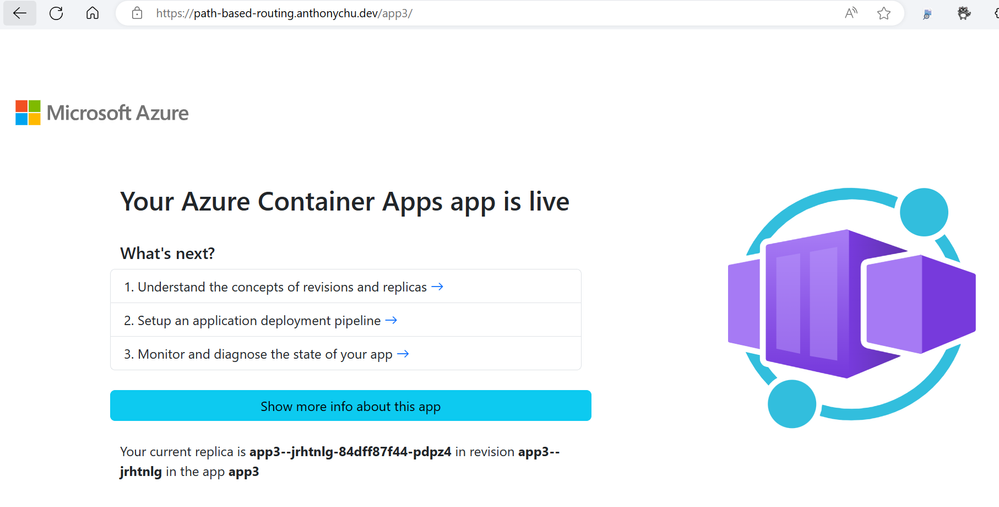This screenshot has width=999, height=507.
Task: Click the Microsoft Azure logo
Action: click(102, 113)
